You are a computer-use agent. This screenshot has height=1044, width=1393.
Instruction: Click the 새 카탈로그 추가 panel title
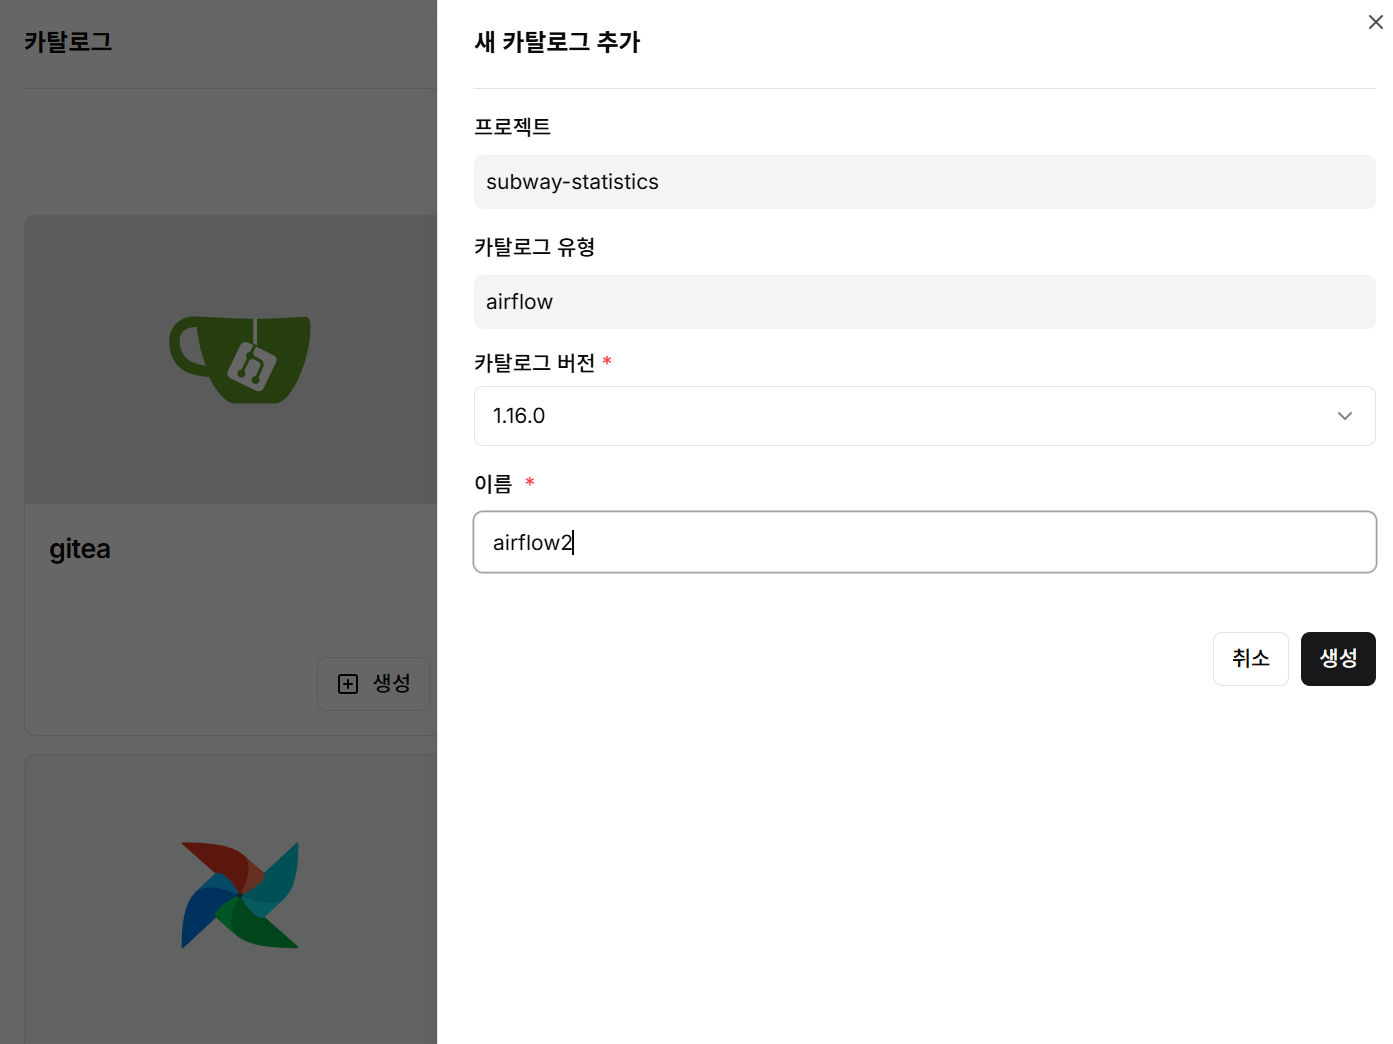click(557, 42)
